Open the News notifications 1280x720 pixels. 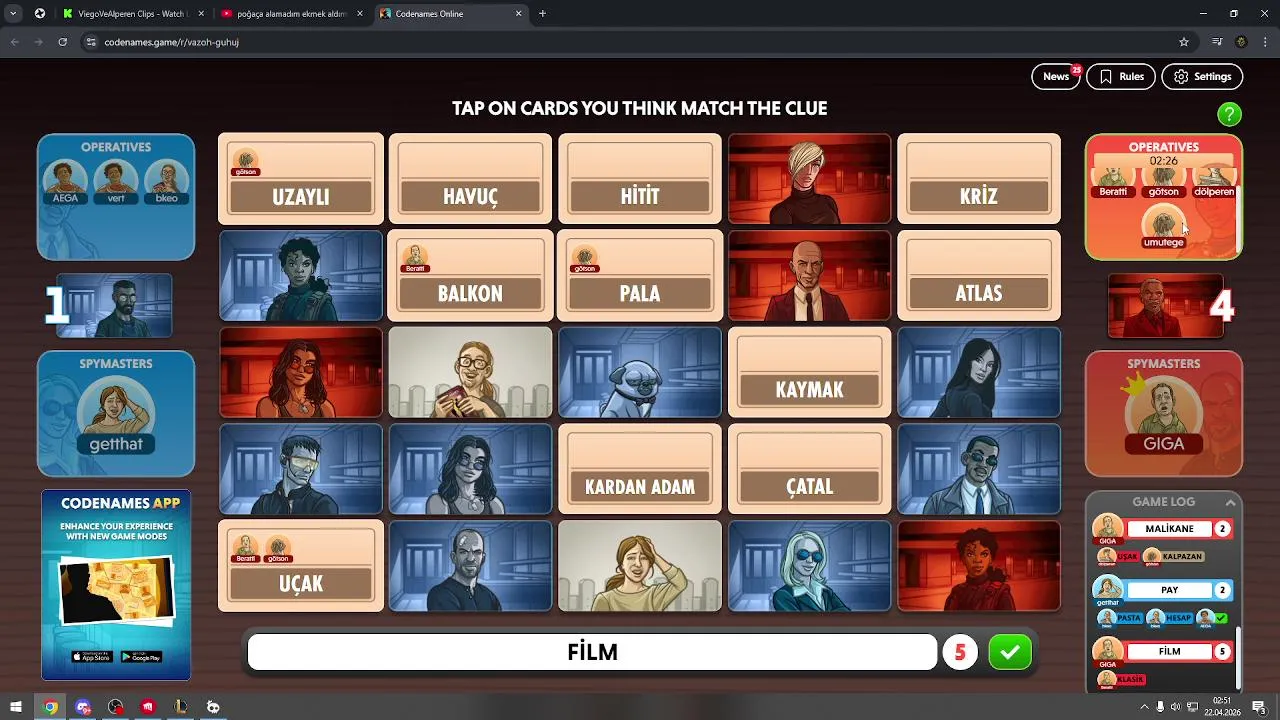click(x=1056, y=77)
